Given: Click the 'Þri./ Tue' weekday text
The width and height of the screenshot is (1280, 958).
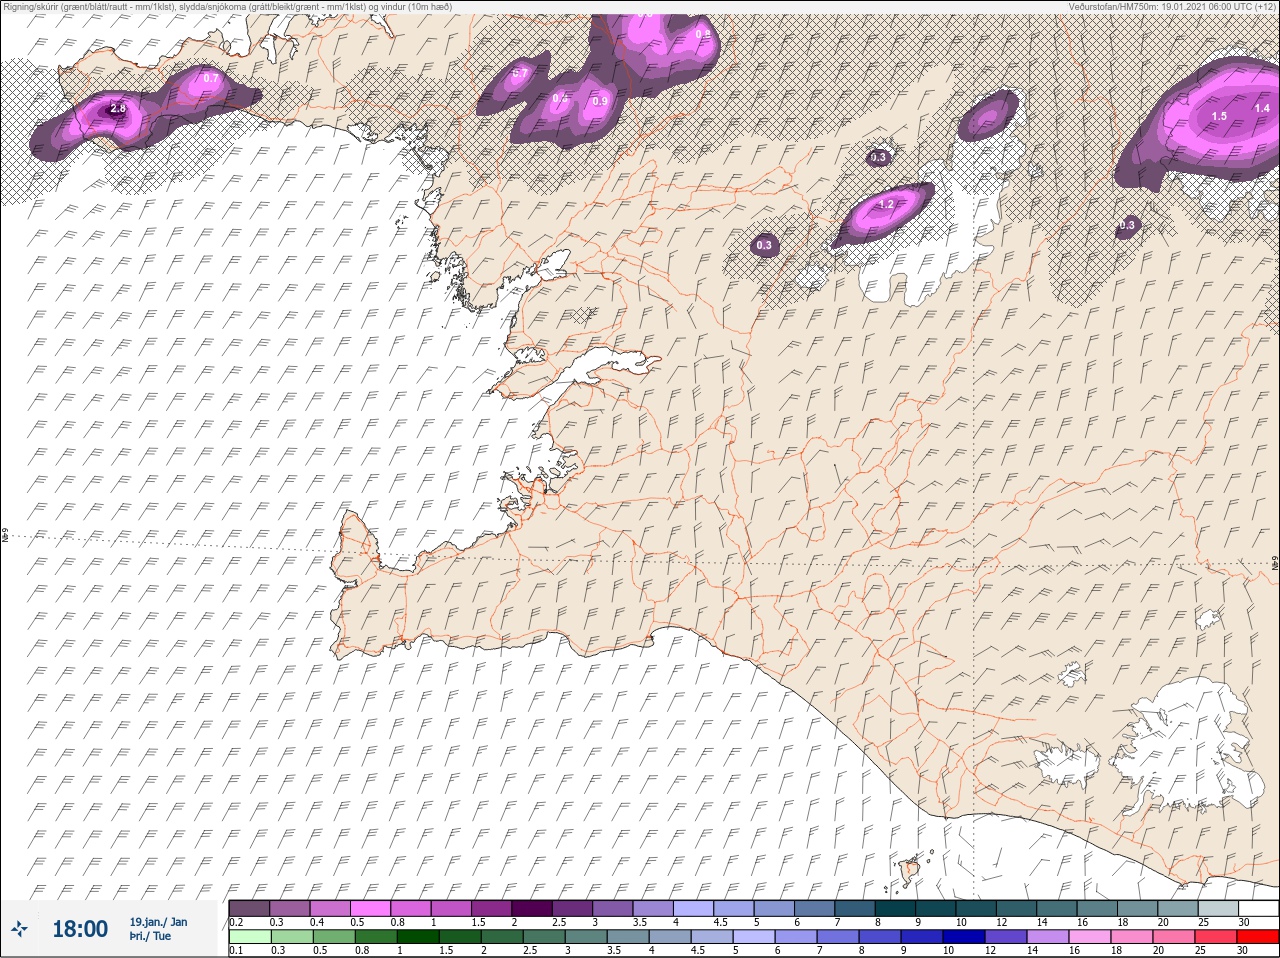Looking at the screenshot, I should tap(150, 937).
